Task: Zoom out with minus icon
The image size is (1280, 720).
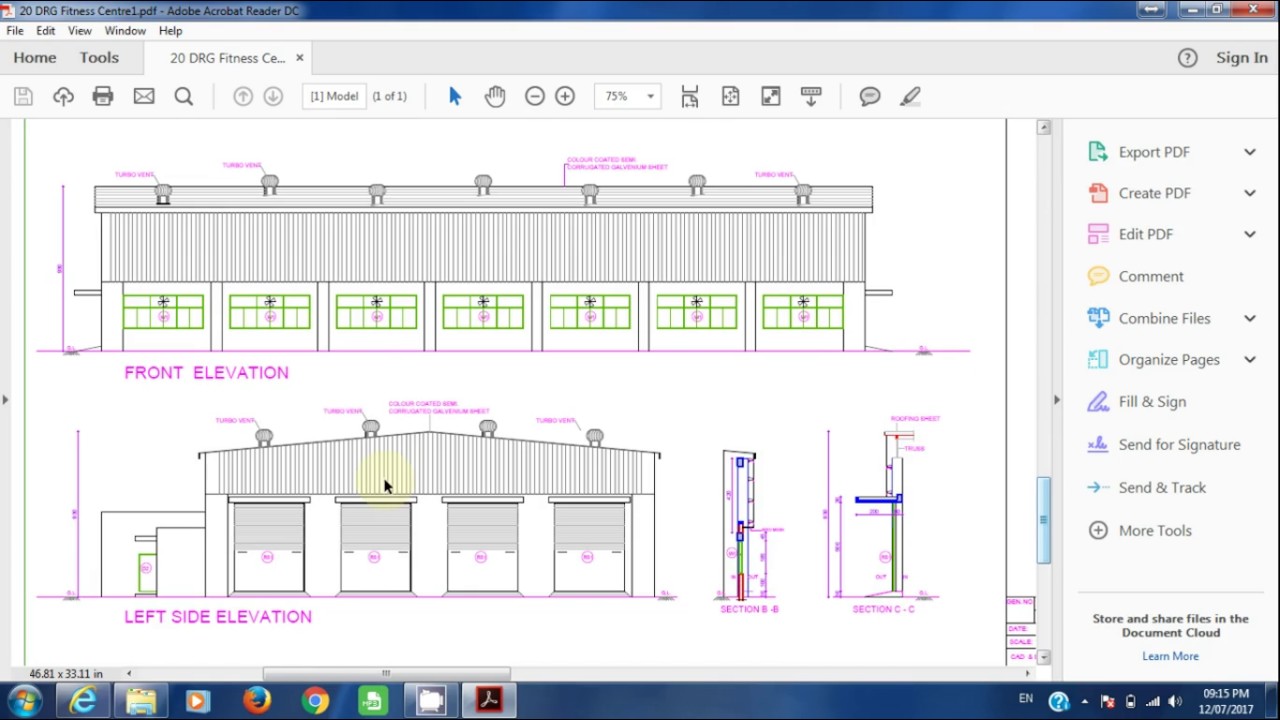Action: pos(535,96)
